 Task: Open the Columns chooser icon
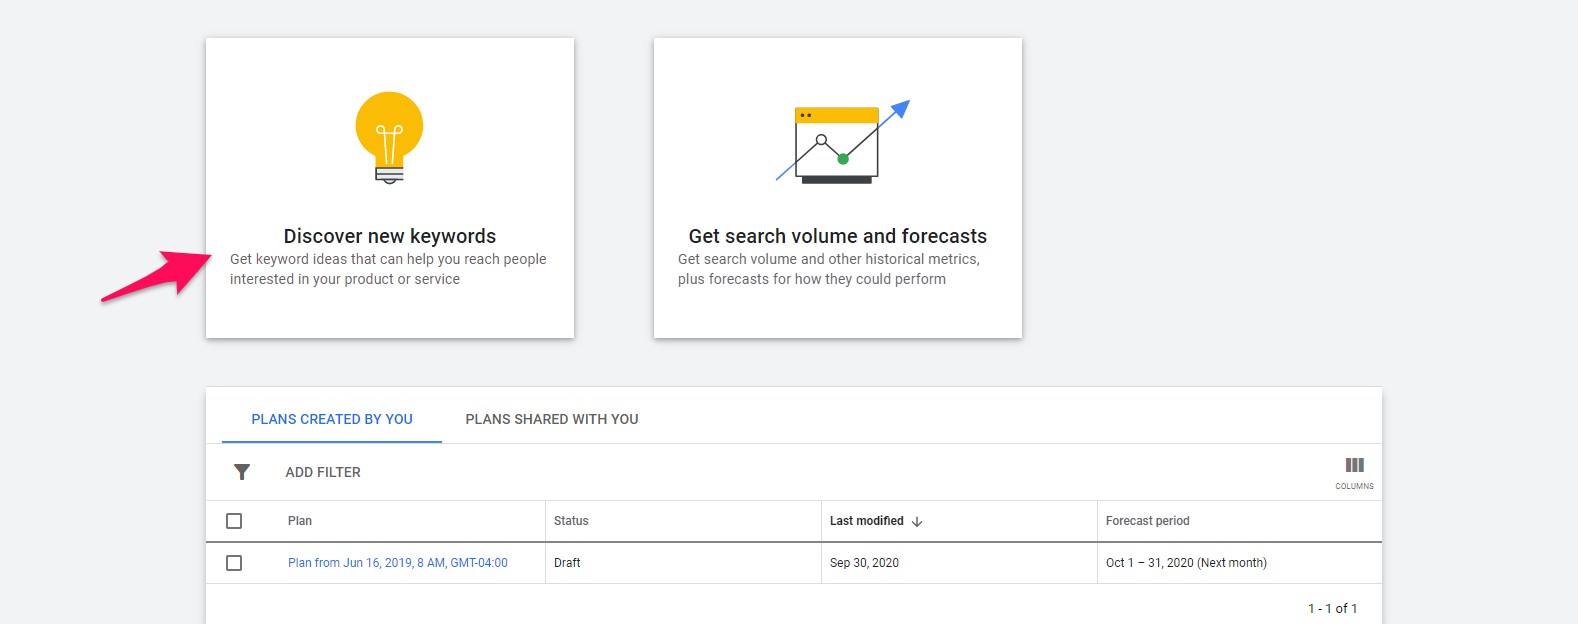click(1354, 466)
